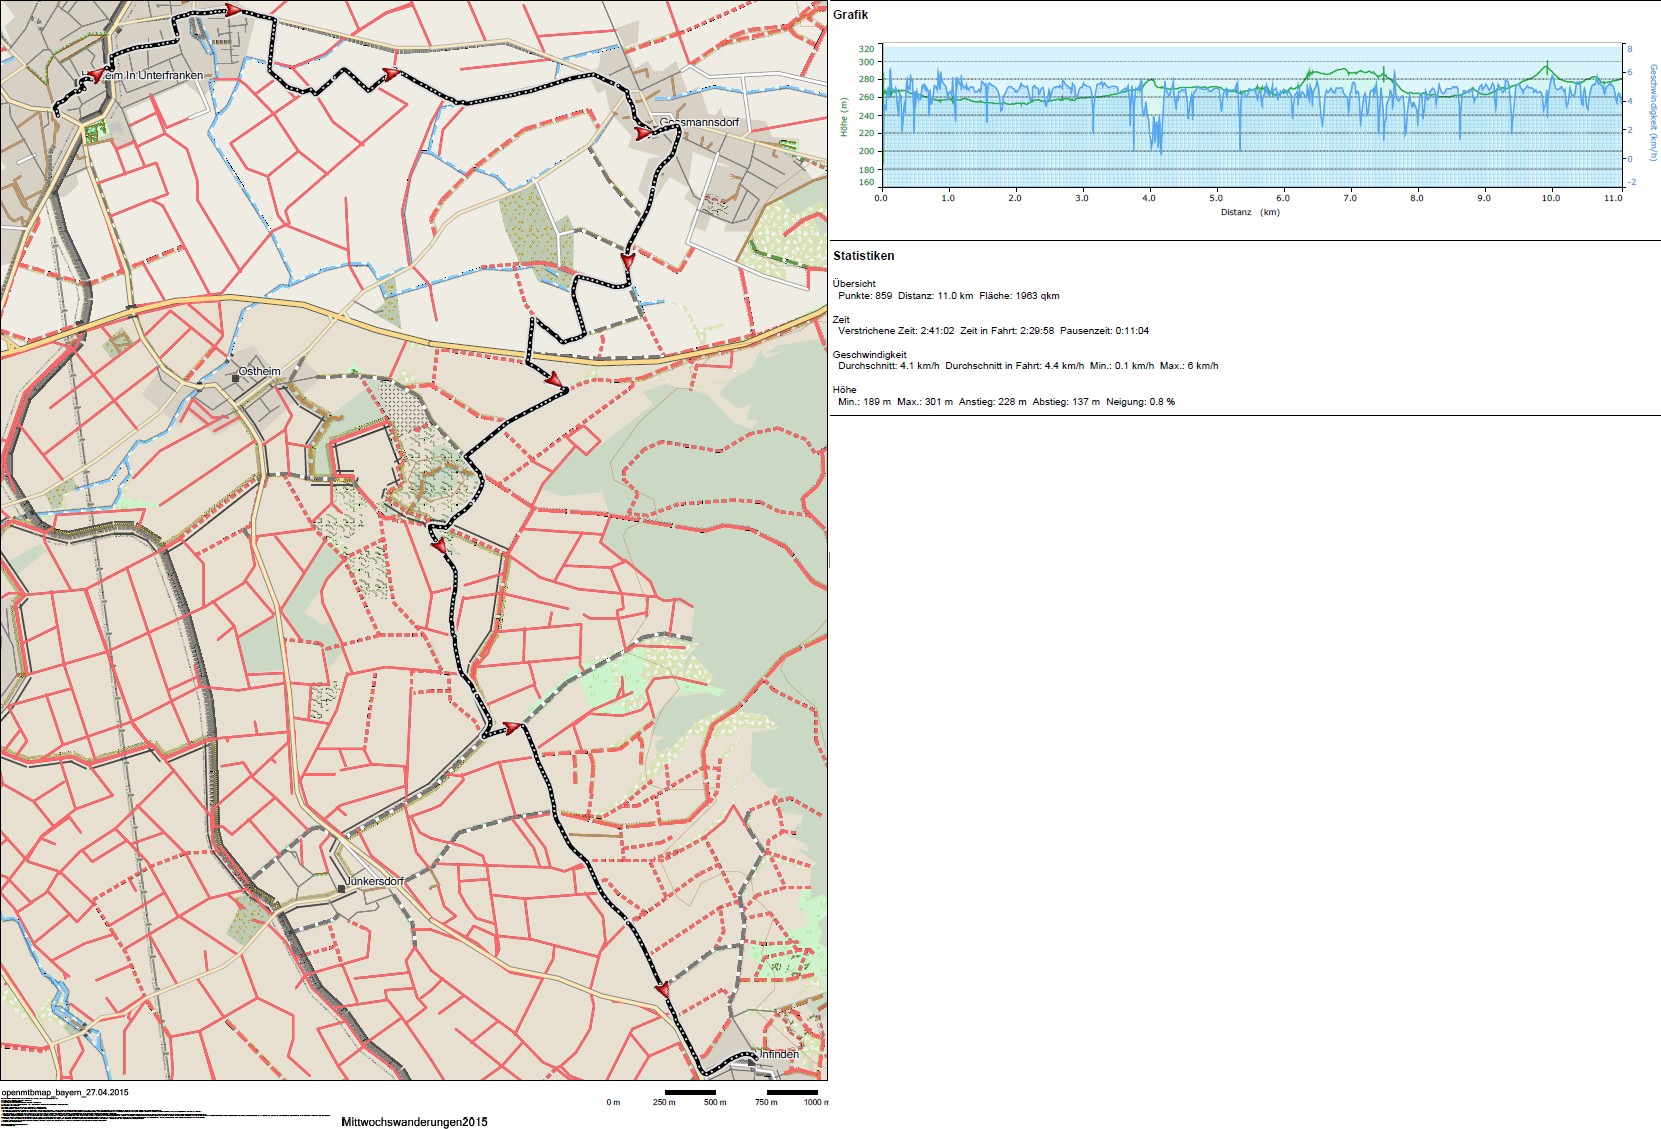Click the last red arrow before Infinden
The height and width of the screenshot is (1129, 1661).
point(662,989)
